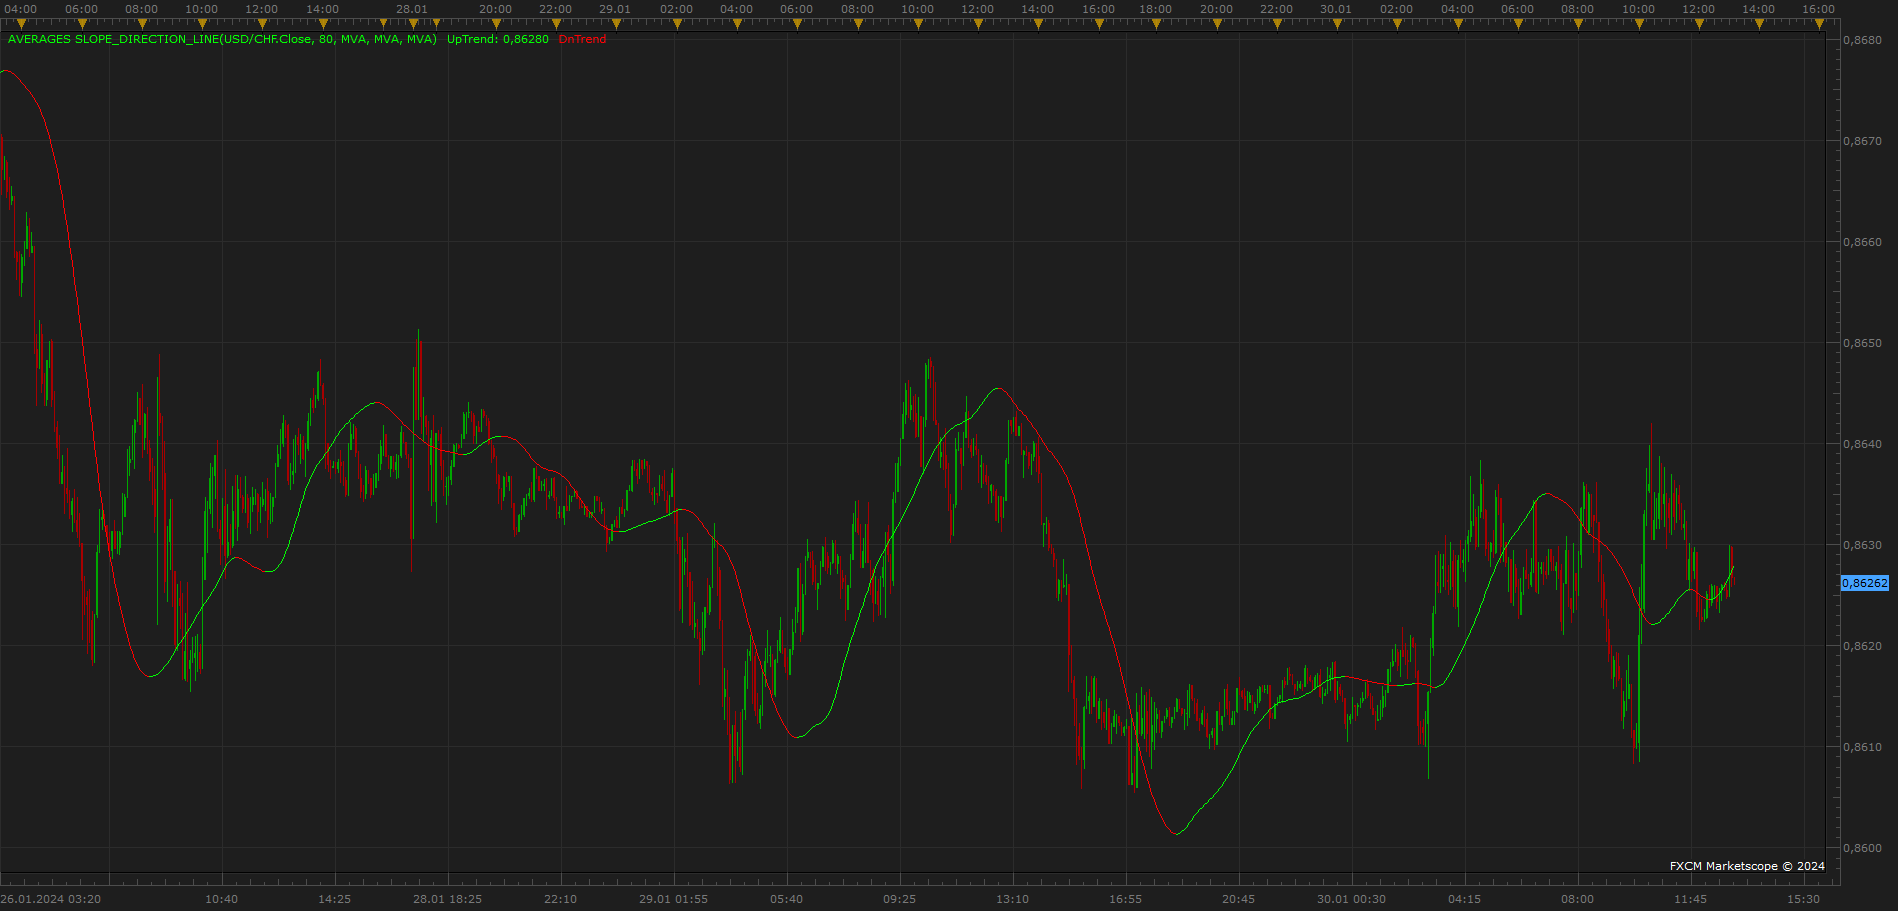Click the 29.01 top date label

(616, 9)
